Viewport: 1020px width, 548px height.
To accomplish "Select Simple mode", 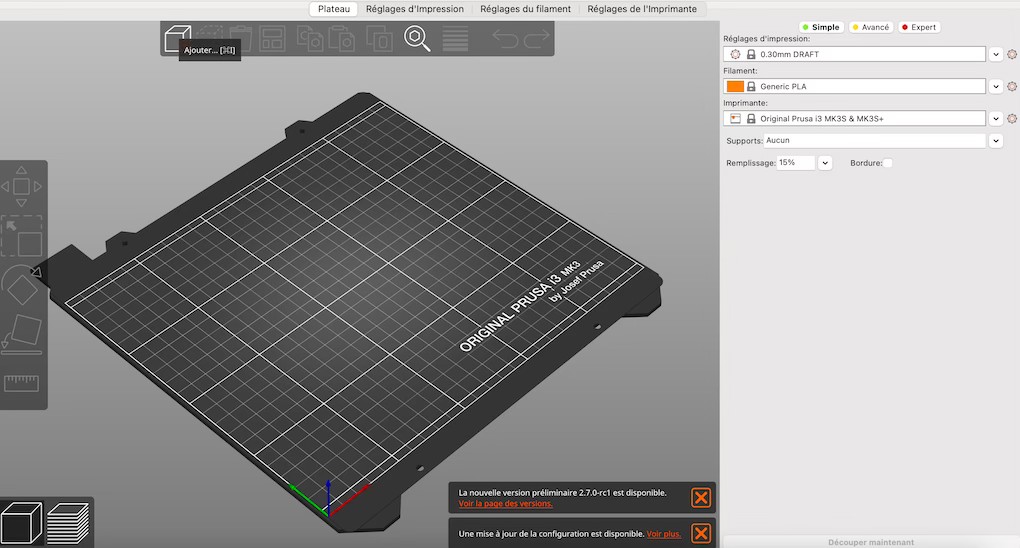I will pos(822,27).
